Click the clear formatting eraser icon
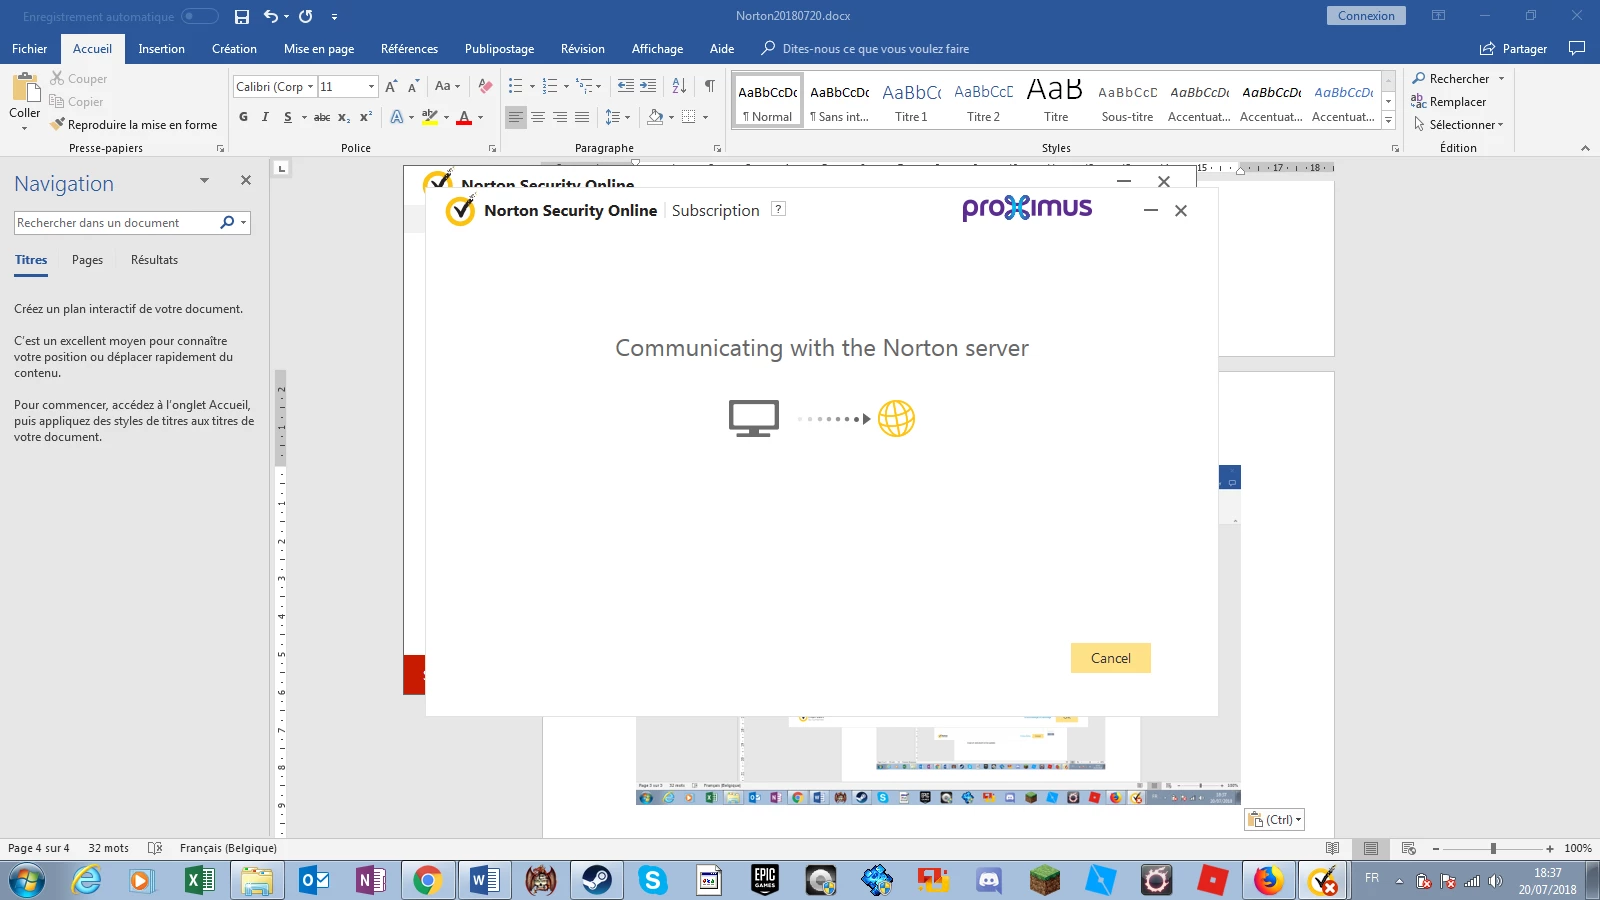The image size is (1600, 900). [485, 86]
